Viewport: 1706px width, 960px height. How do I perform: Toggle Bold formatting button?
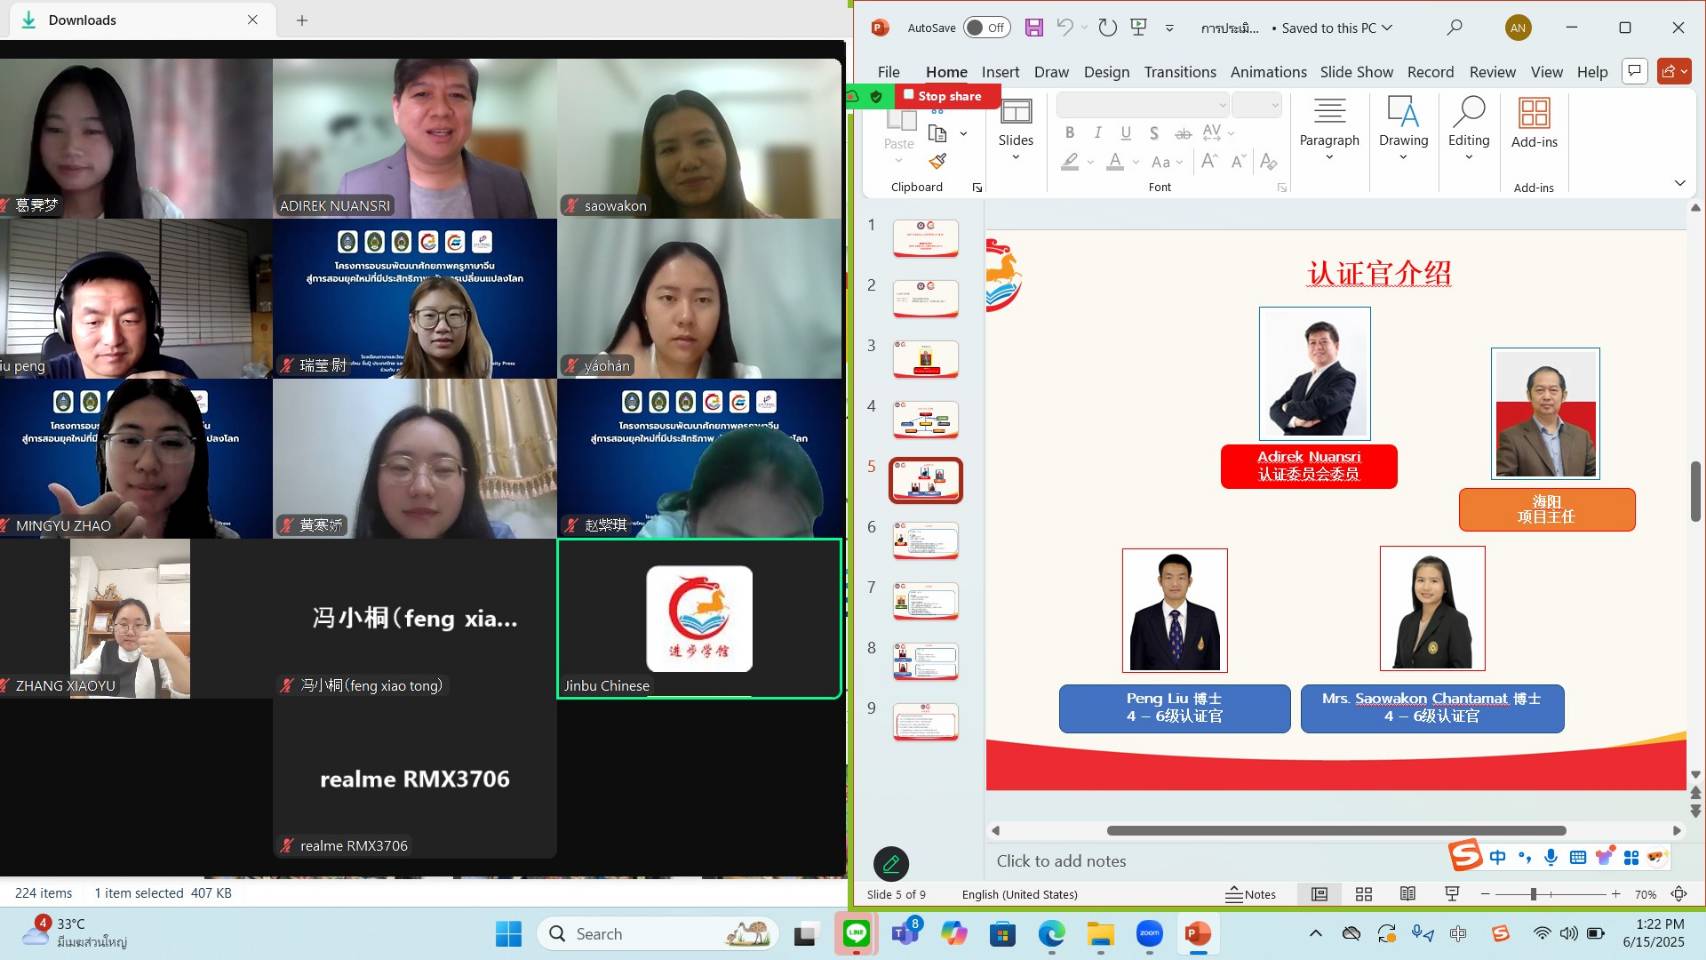[1069, 133]
